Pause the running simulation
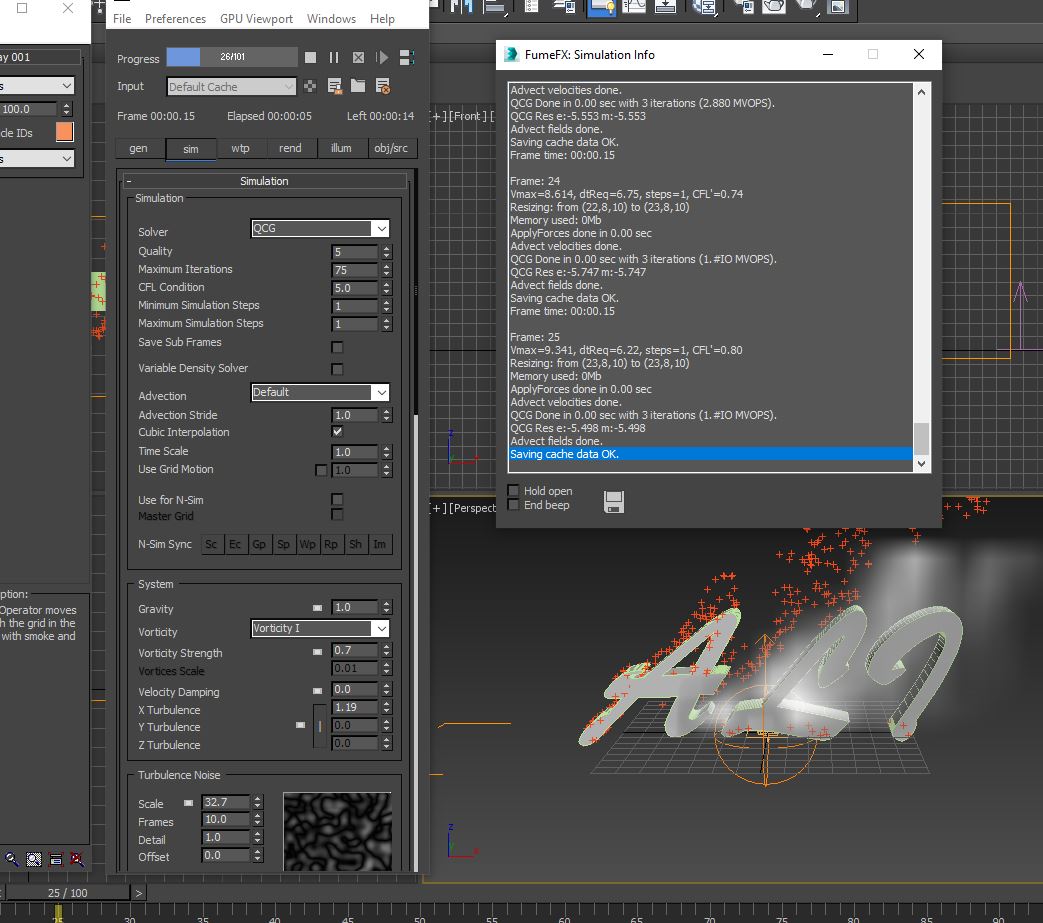1043x923 pixels. [x=334, y=58]
